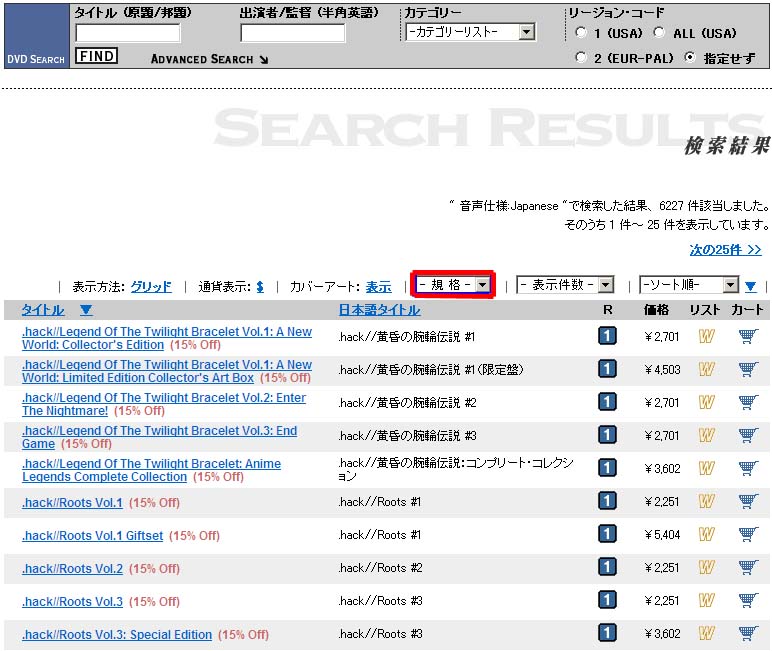The width and height of the screenshot is (772, 651).
Task: Select 指定せず region radio button
Action: click(690, 58)
